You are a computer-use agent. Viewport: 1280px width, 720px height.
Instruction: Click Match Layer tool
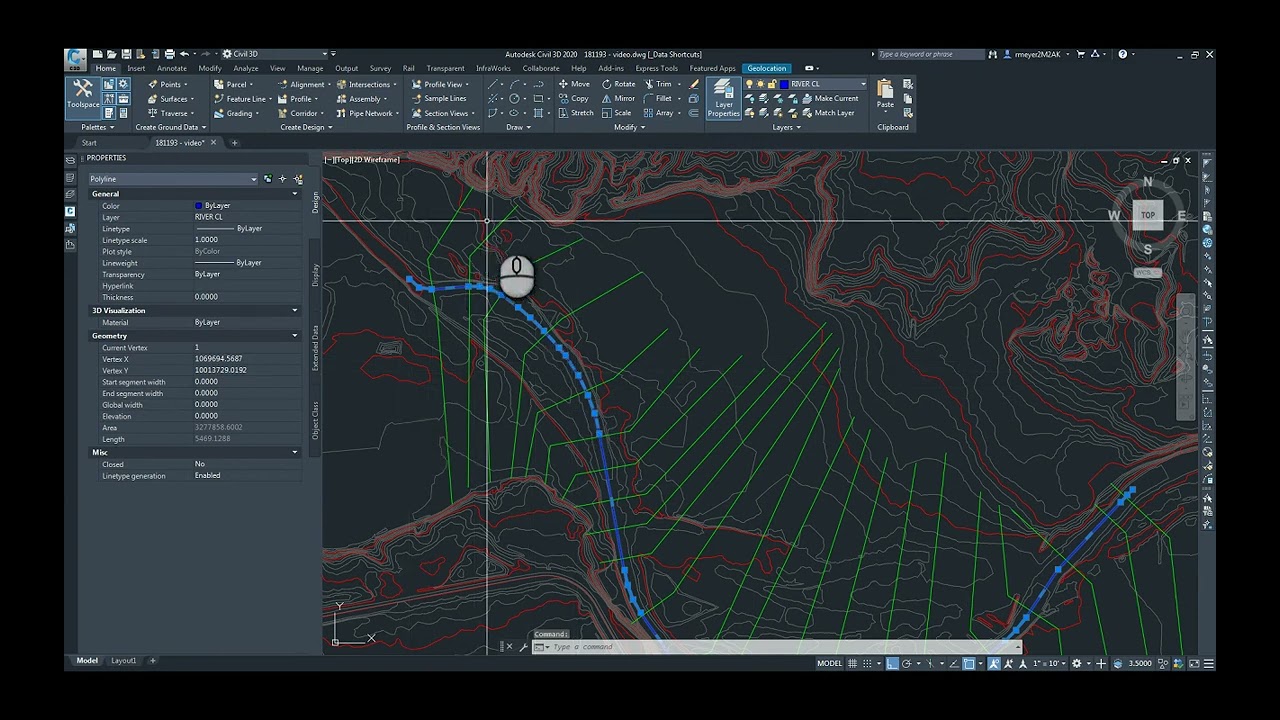(x=828, y=113)
